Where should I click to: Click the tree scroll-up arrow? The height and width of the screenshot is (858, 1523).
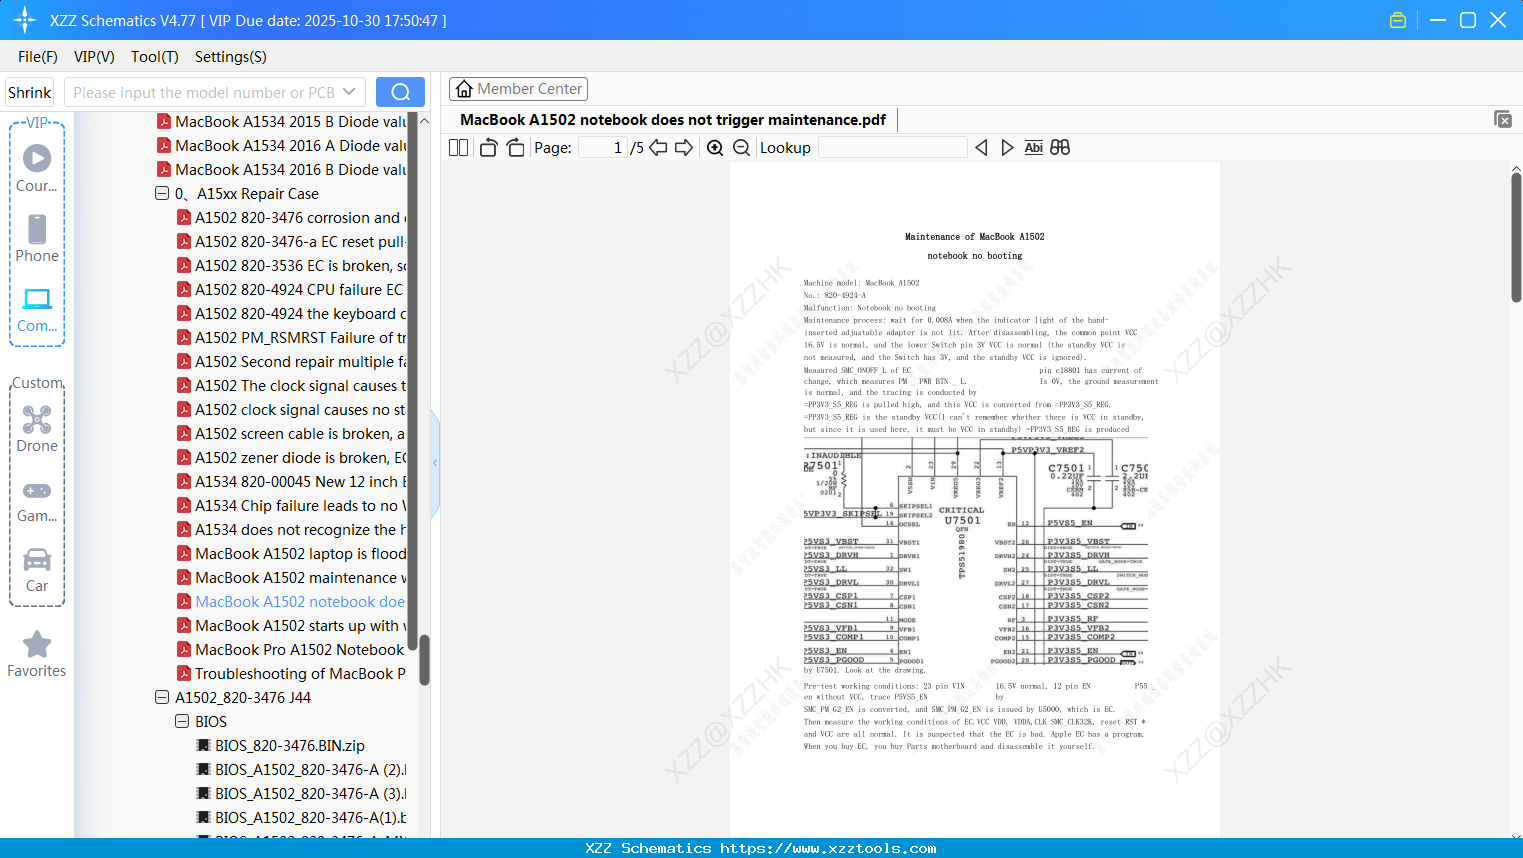(x=424, y=121)
